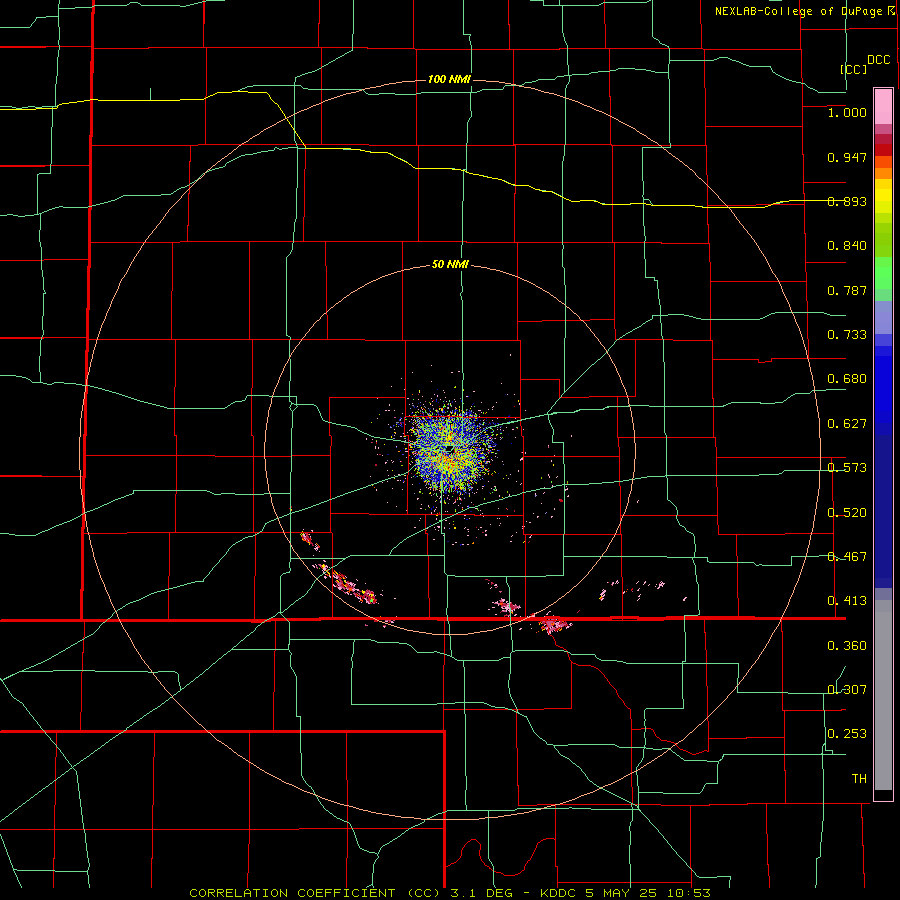Click the 0.680 scale value

(x=847, y=379)
